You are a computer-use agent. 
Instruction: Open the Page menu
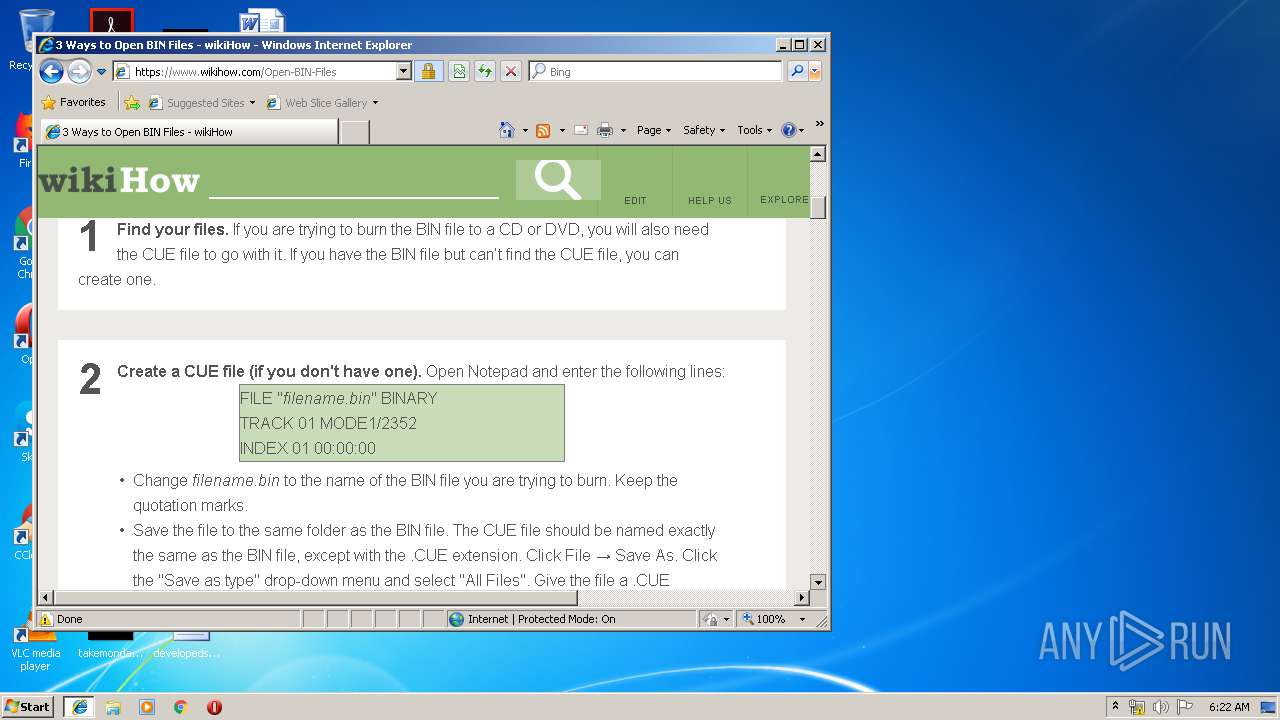tap(654, 130)
